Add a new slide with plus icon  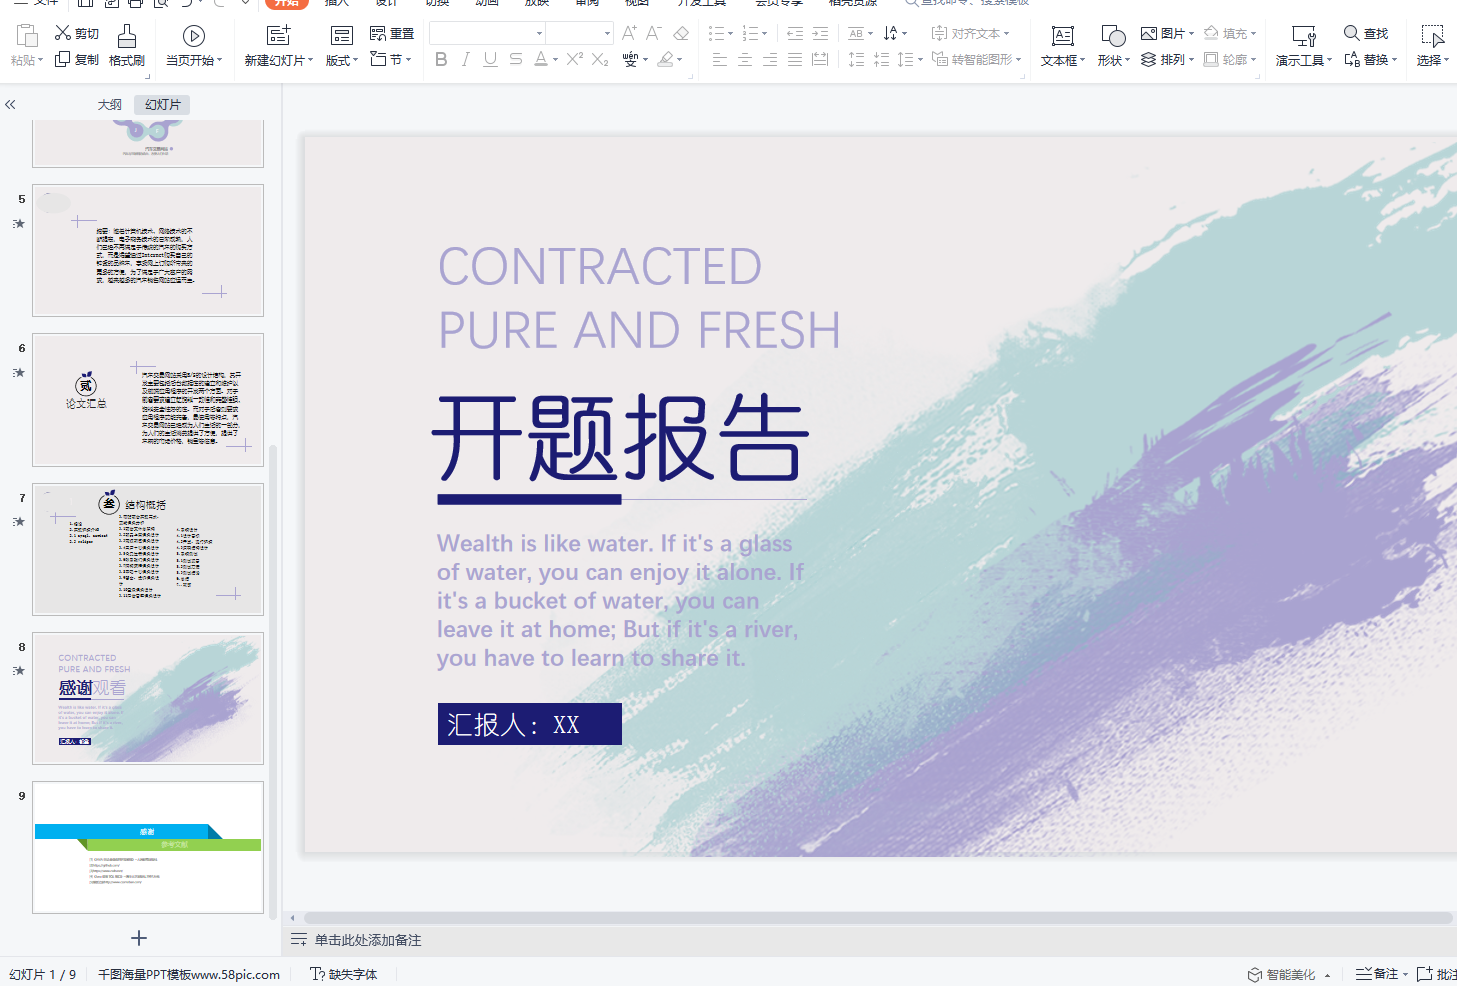point(139,938)
